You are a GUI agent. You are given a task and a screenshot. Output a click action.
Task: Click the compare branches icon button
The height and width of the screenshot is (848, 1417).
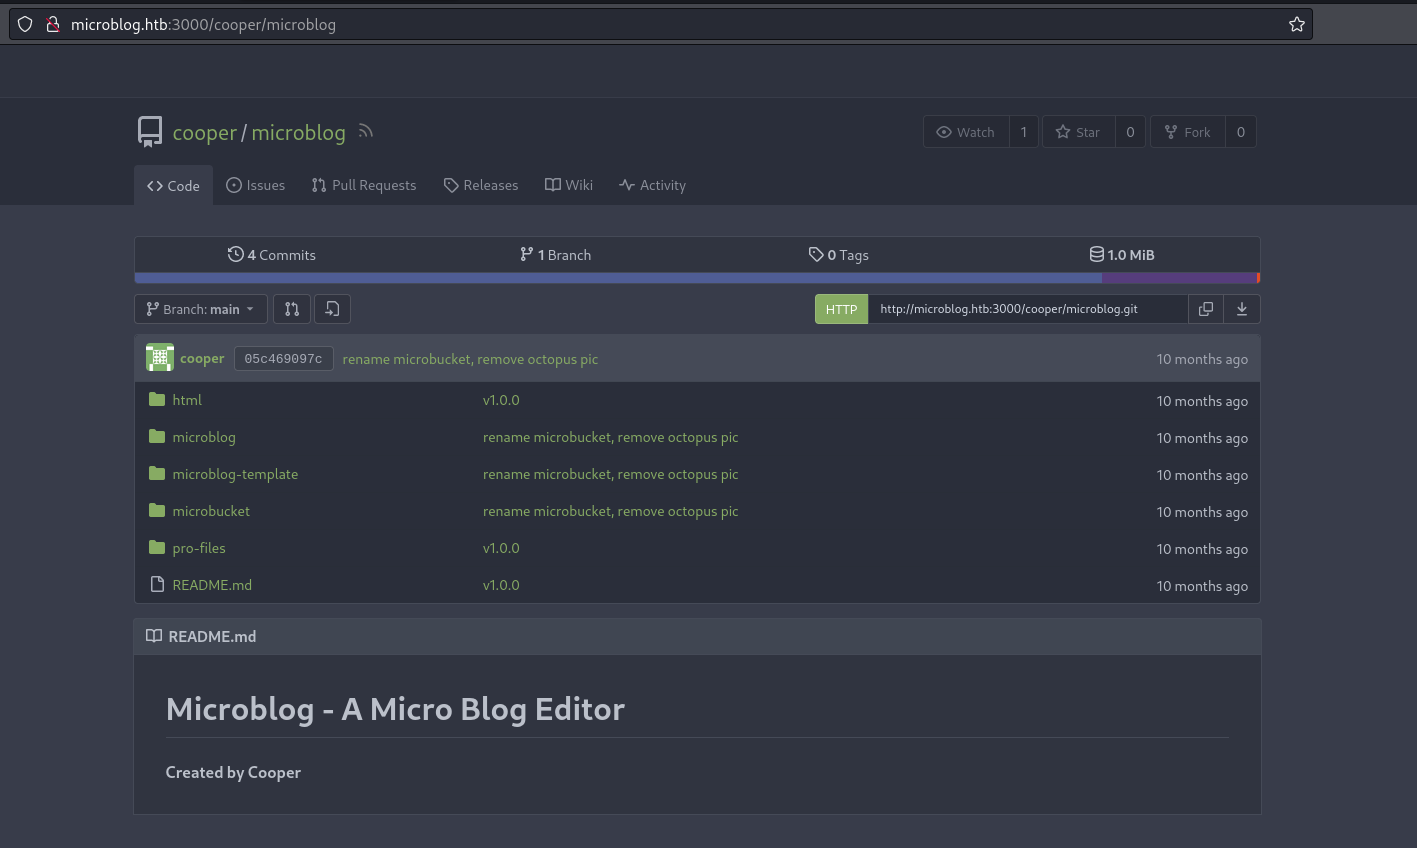(292, 309)
